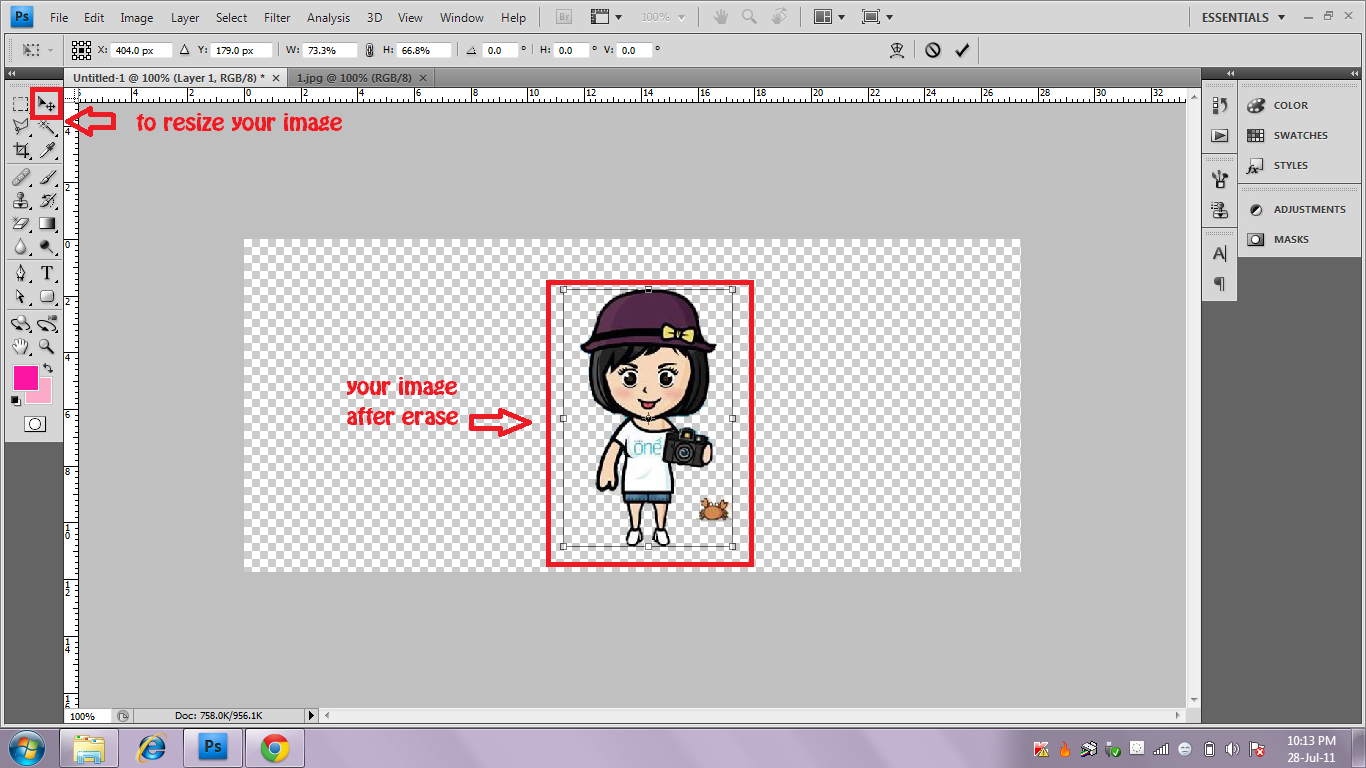Expand the Doc info status arrow
1366x768 pixels.
point(311,716)
